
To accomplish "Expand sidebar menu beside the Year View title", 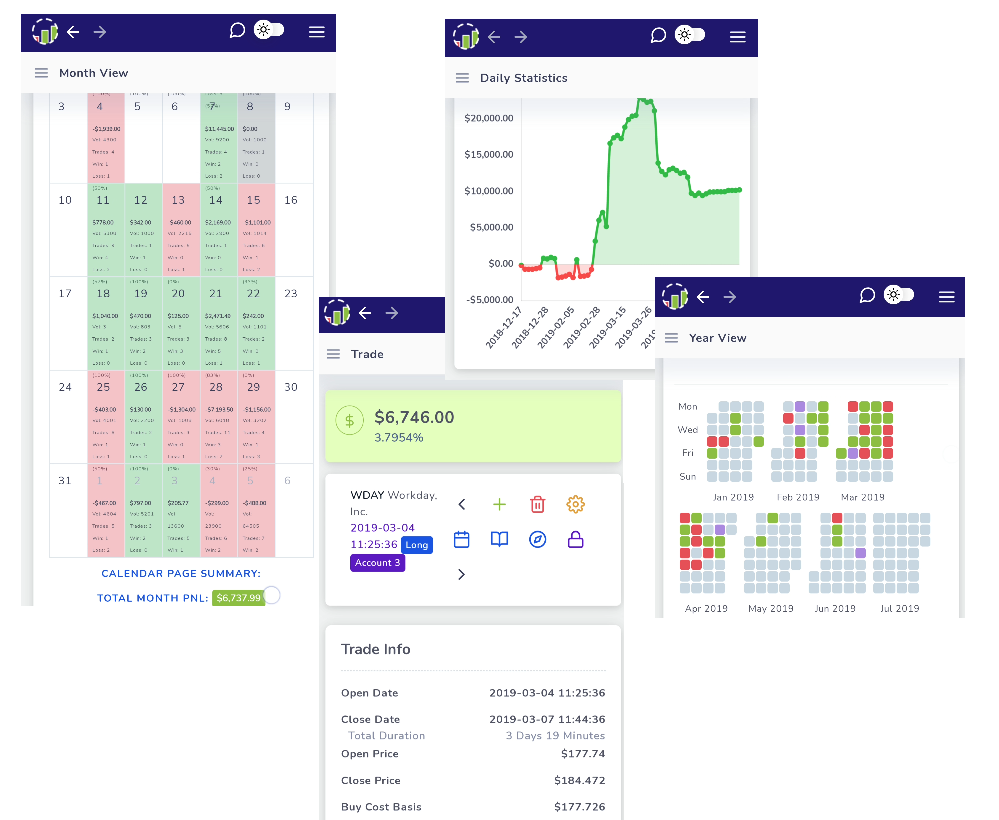I will (x=672, y=338).
